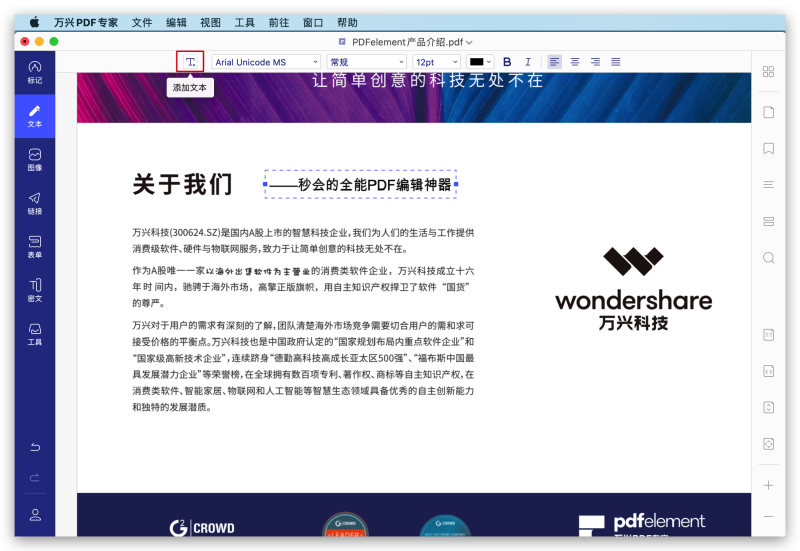Open the bookmark panel icon
This screenshot has height=551, width=800.
click(768, 148)
